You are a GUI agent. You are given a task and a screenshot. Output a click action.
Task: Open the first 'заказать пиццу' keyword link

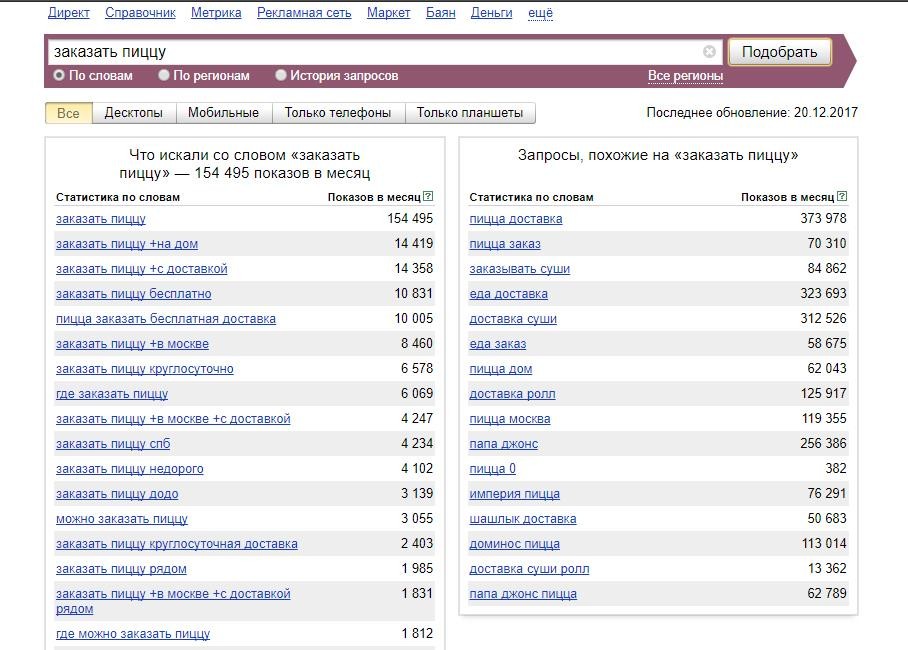click(x=101, y=219)
